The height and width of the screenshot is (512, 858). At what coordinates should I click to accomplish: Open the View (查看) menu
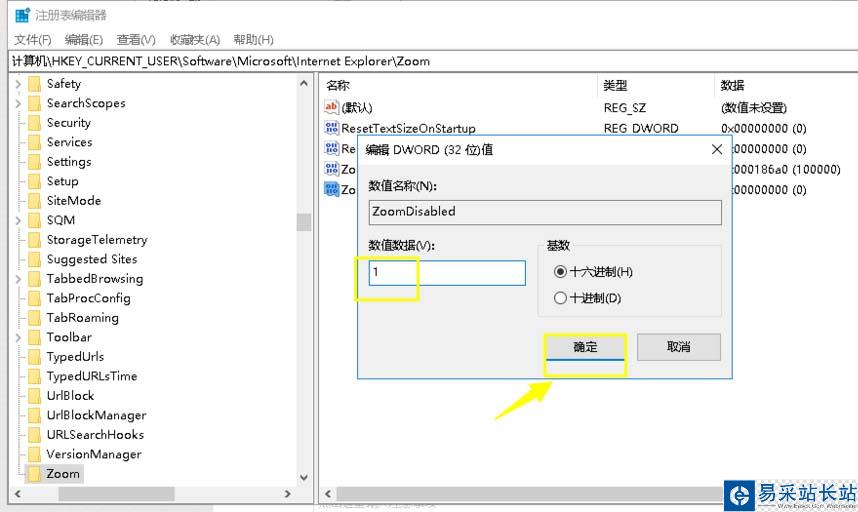(x=136, y=39)
